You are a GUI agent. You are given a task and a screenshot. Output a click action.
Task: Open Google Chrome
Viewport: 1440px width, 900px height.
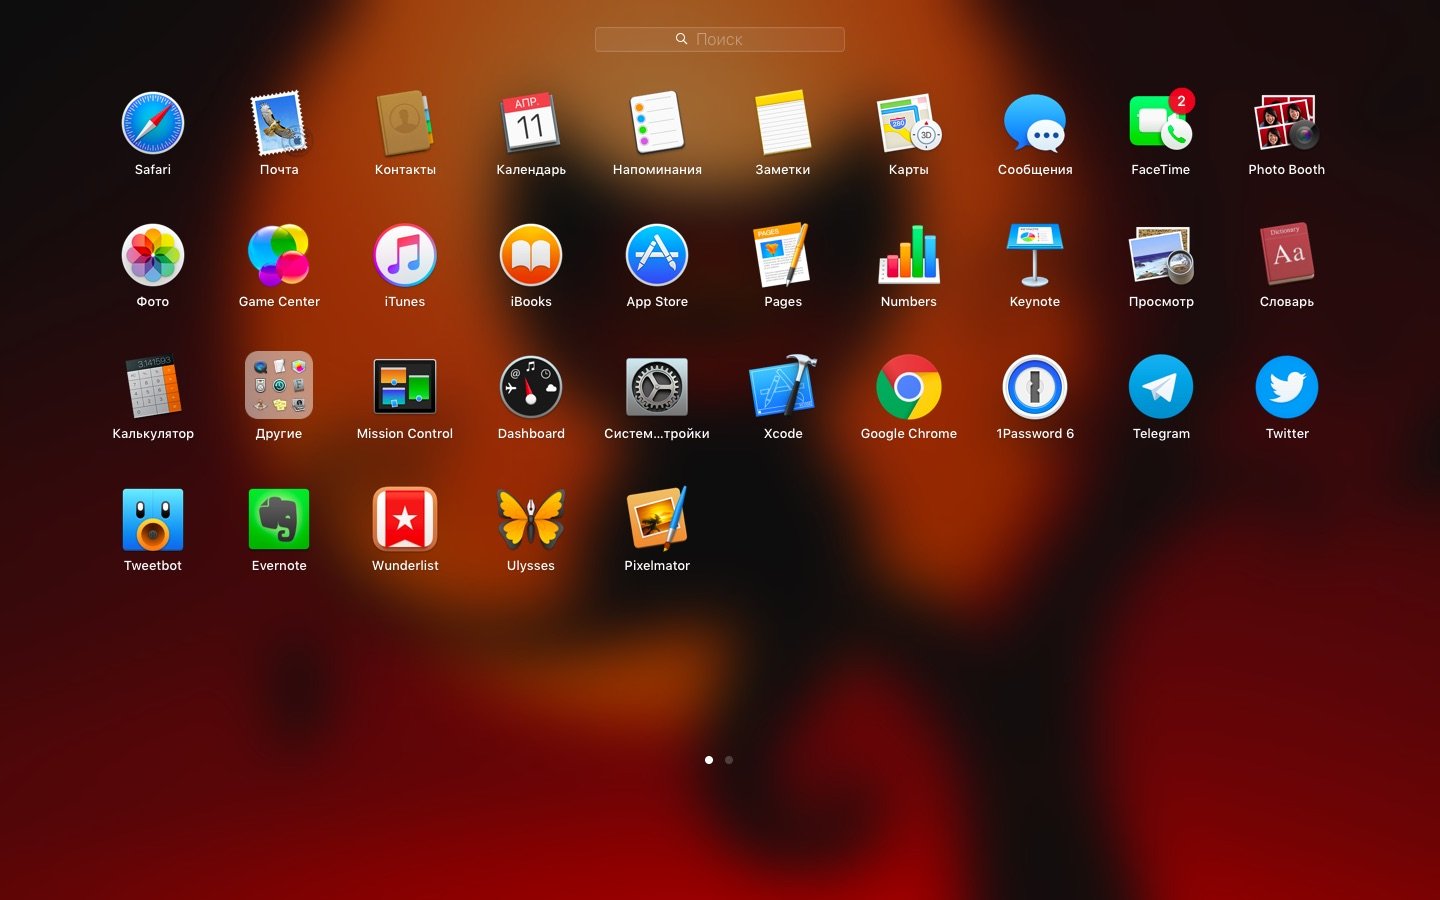click(909, 388)
